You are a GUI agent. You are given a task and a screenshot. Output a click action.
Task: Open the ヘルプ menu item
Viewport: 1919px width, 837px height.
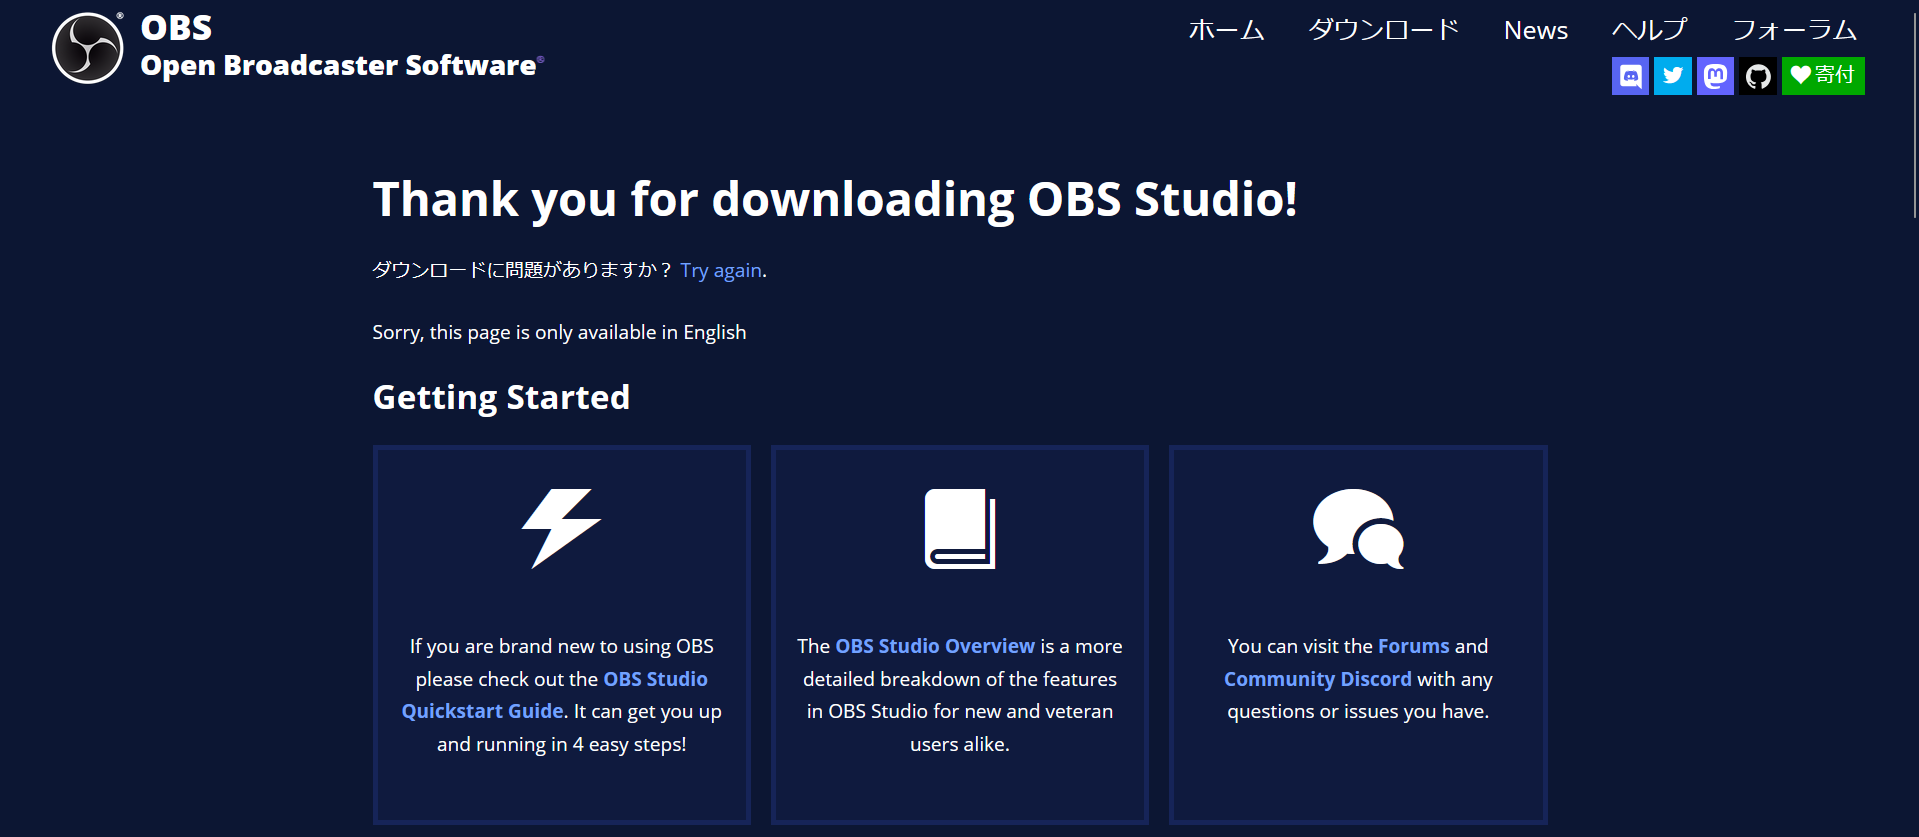(x=1650, y=30)
